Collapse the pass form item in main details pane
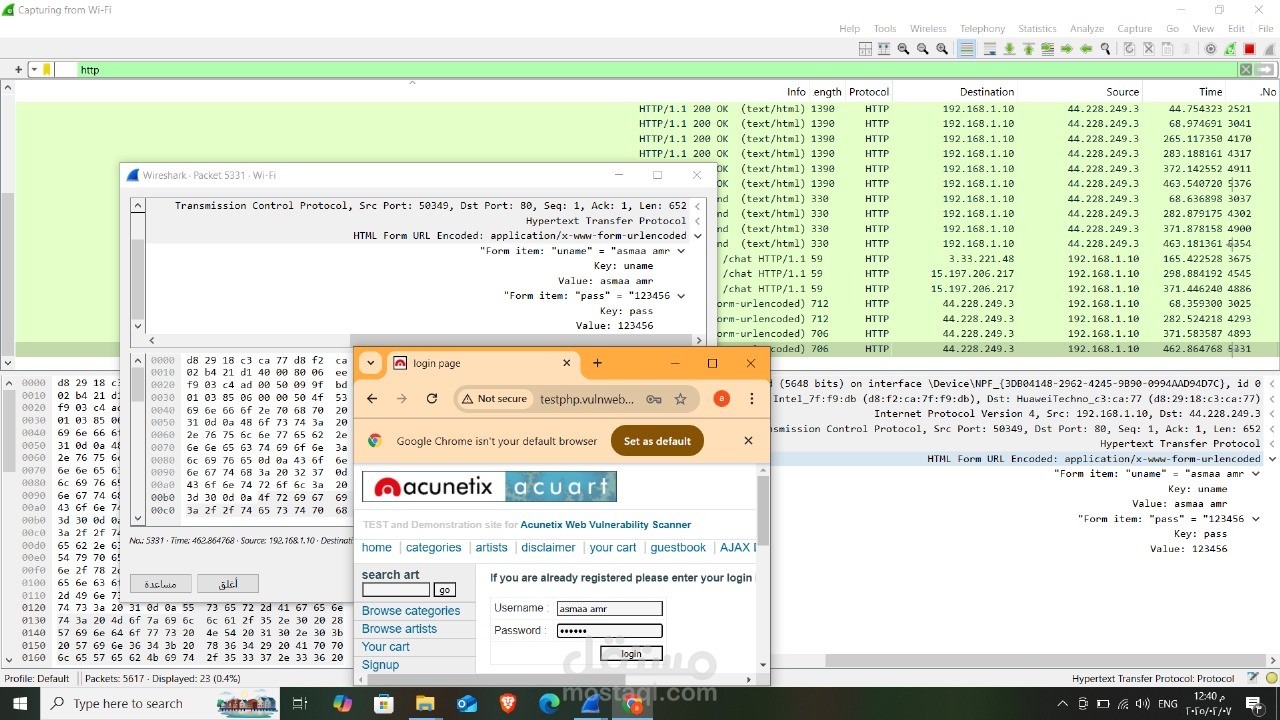1280x720 pixels. coord(1255,519)
